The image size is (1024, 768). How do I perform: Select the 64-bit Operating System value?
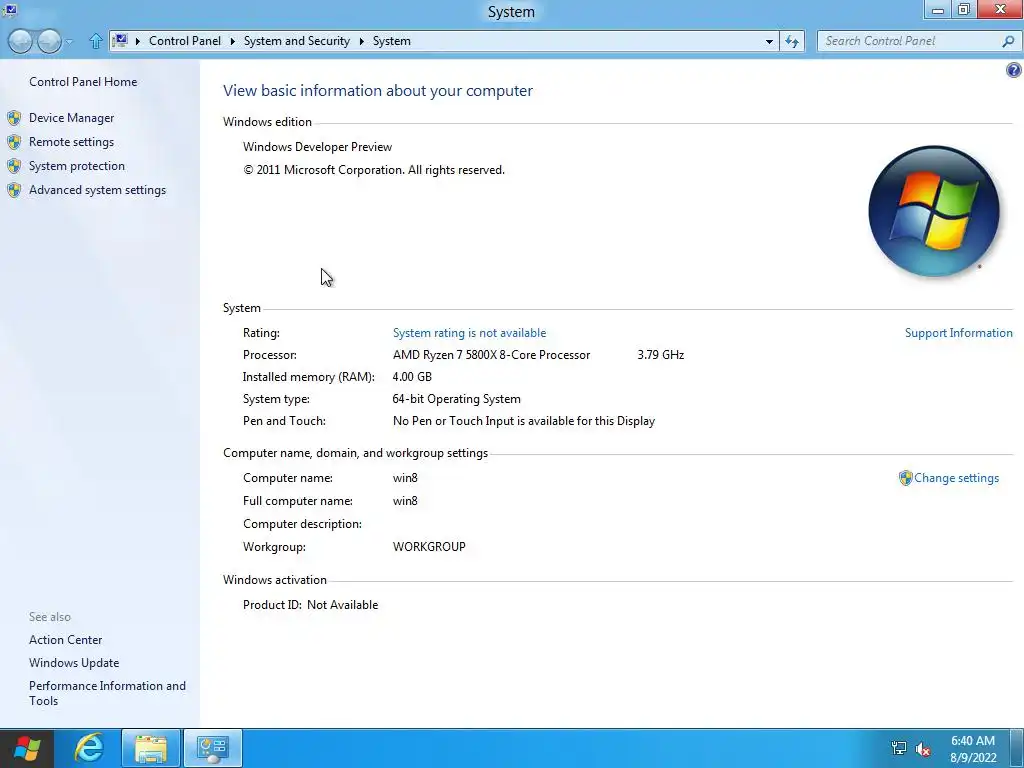[456, 399]
